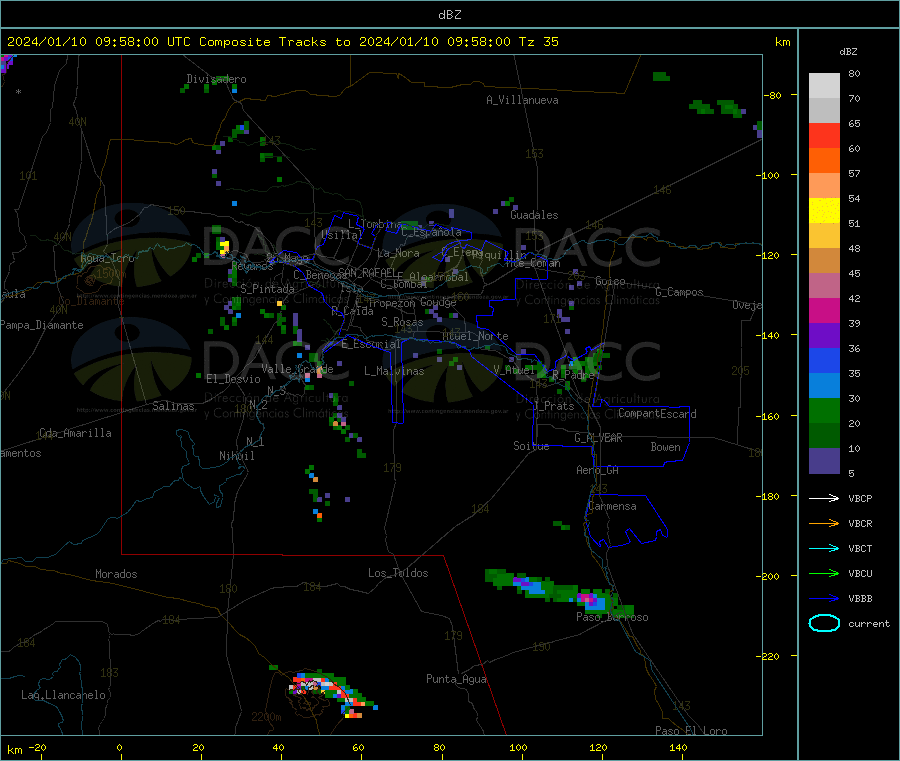Click the Lag.Llancanelo map label
The width and height of the screenshot is (900, 761).
tap(63, 695)
